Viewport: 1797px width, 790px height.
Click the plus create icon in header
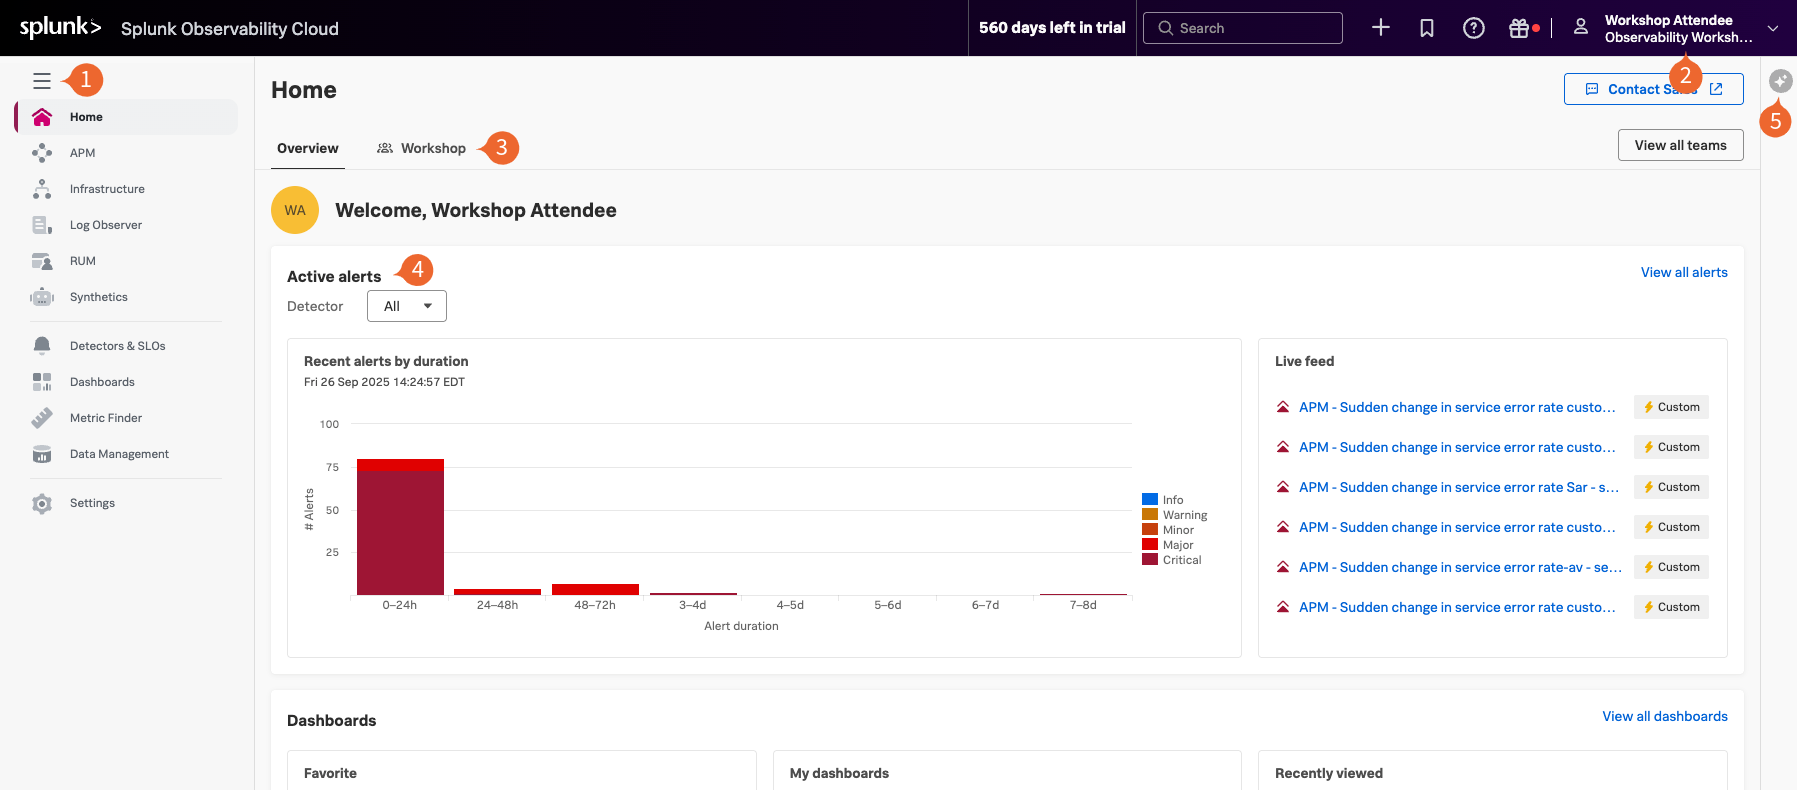coord(1380,28)
